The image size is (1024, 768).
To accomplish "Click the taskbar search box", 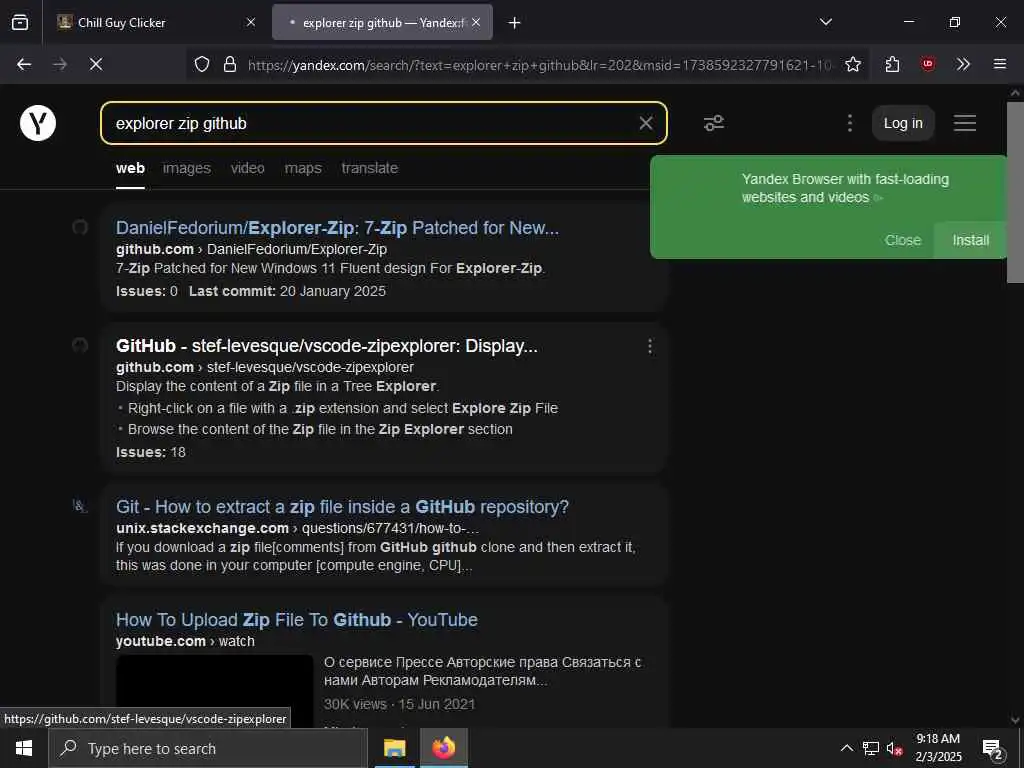I will pyautogui.click(x=208, y=748).
